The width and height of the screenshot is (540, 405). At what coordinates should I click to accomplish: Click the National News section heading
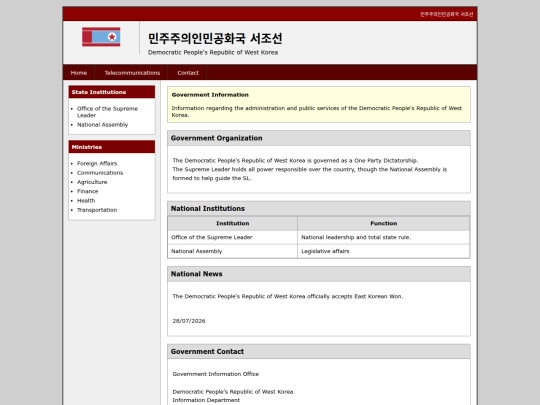(196, 274)
